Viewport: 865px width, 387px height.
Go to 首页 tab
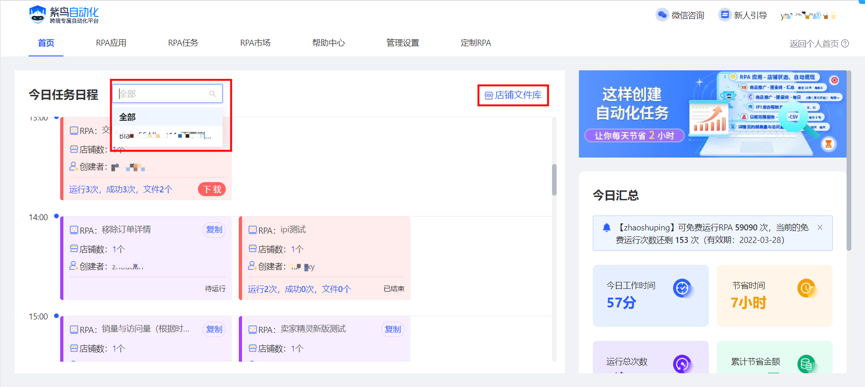coord(46,43)
